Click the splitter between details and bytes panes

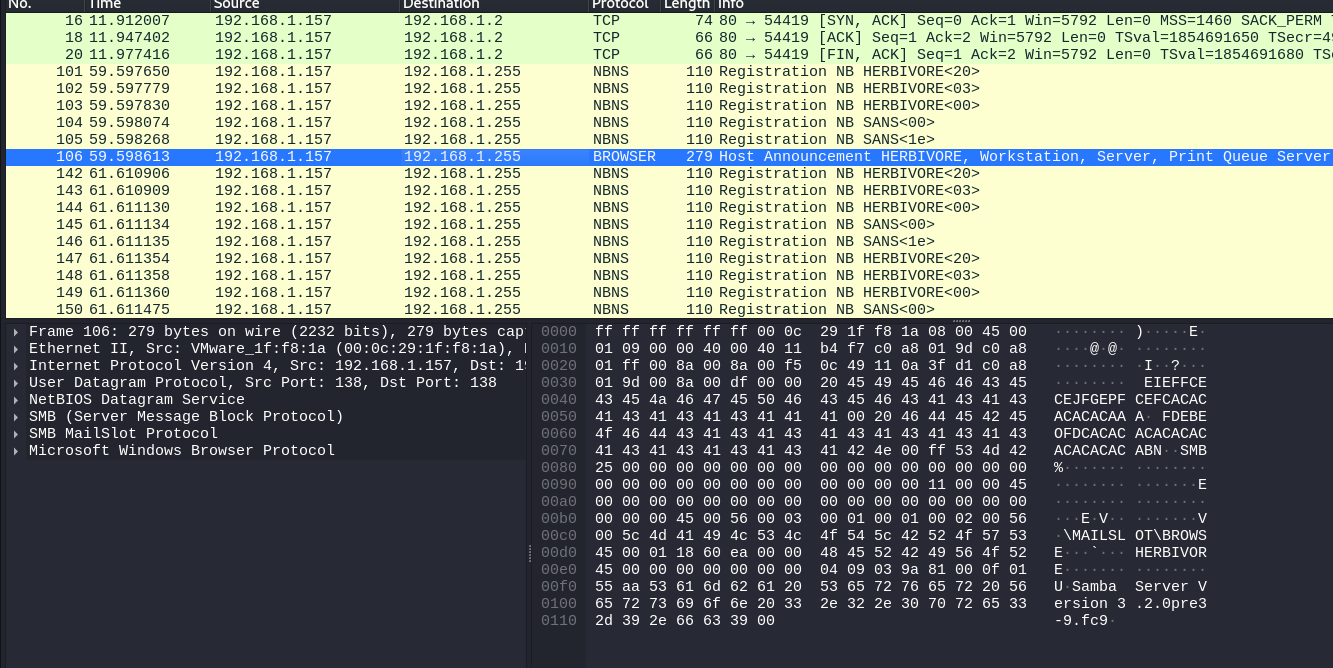(529, 553)
